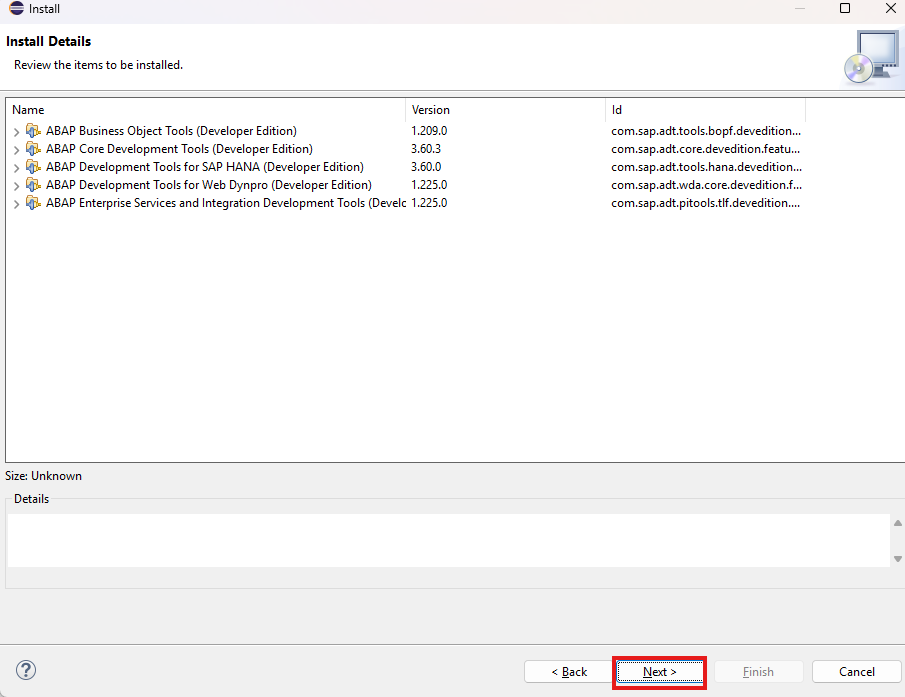Expand ABAP Enterprise Services and Integration row

(x=16, y=203)
